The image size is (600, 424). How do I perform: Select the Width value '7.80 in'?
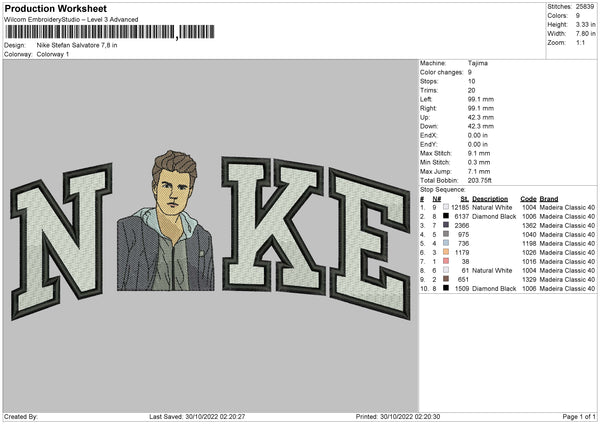[585, 34]
